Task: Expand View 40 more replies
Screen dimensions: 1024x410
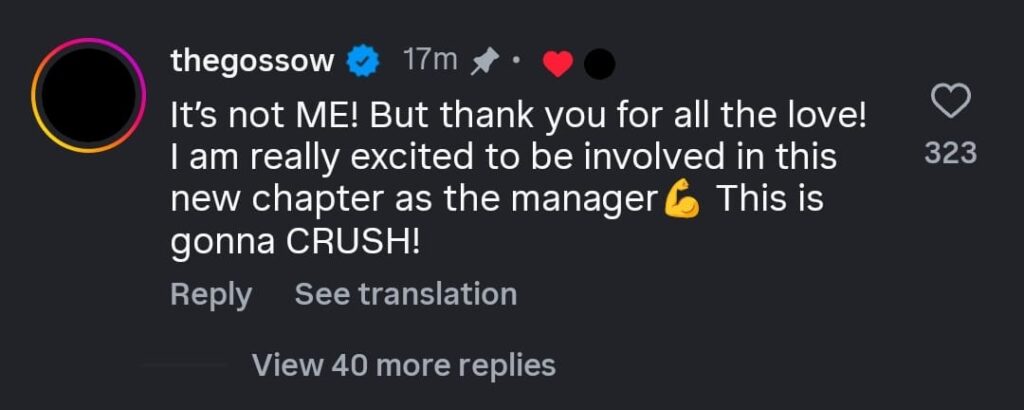Action: coord(403,365)
